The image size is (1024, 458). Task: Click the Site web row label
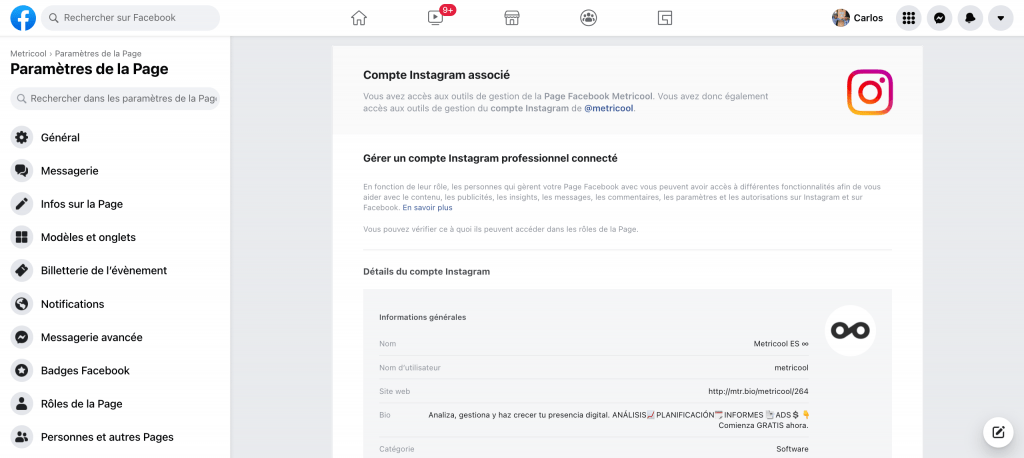394,391
